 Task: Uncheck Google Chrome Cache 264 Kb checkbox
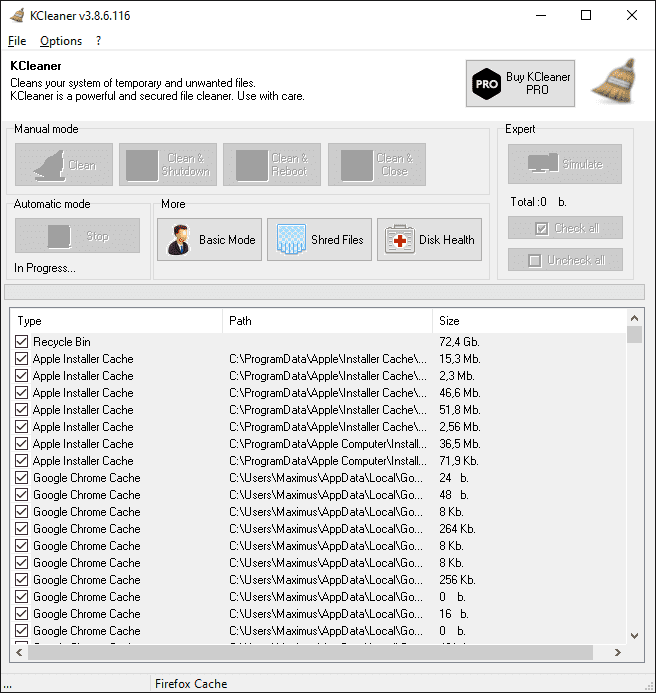pos(21,529)
